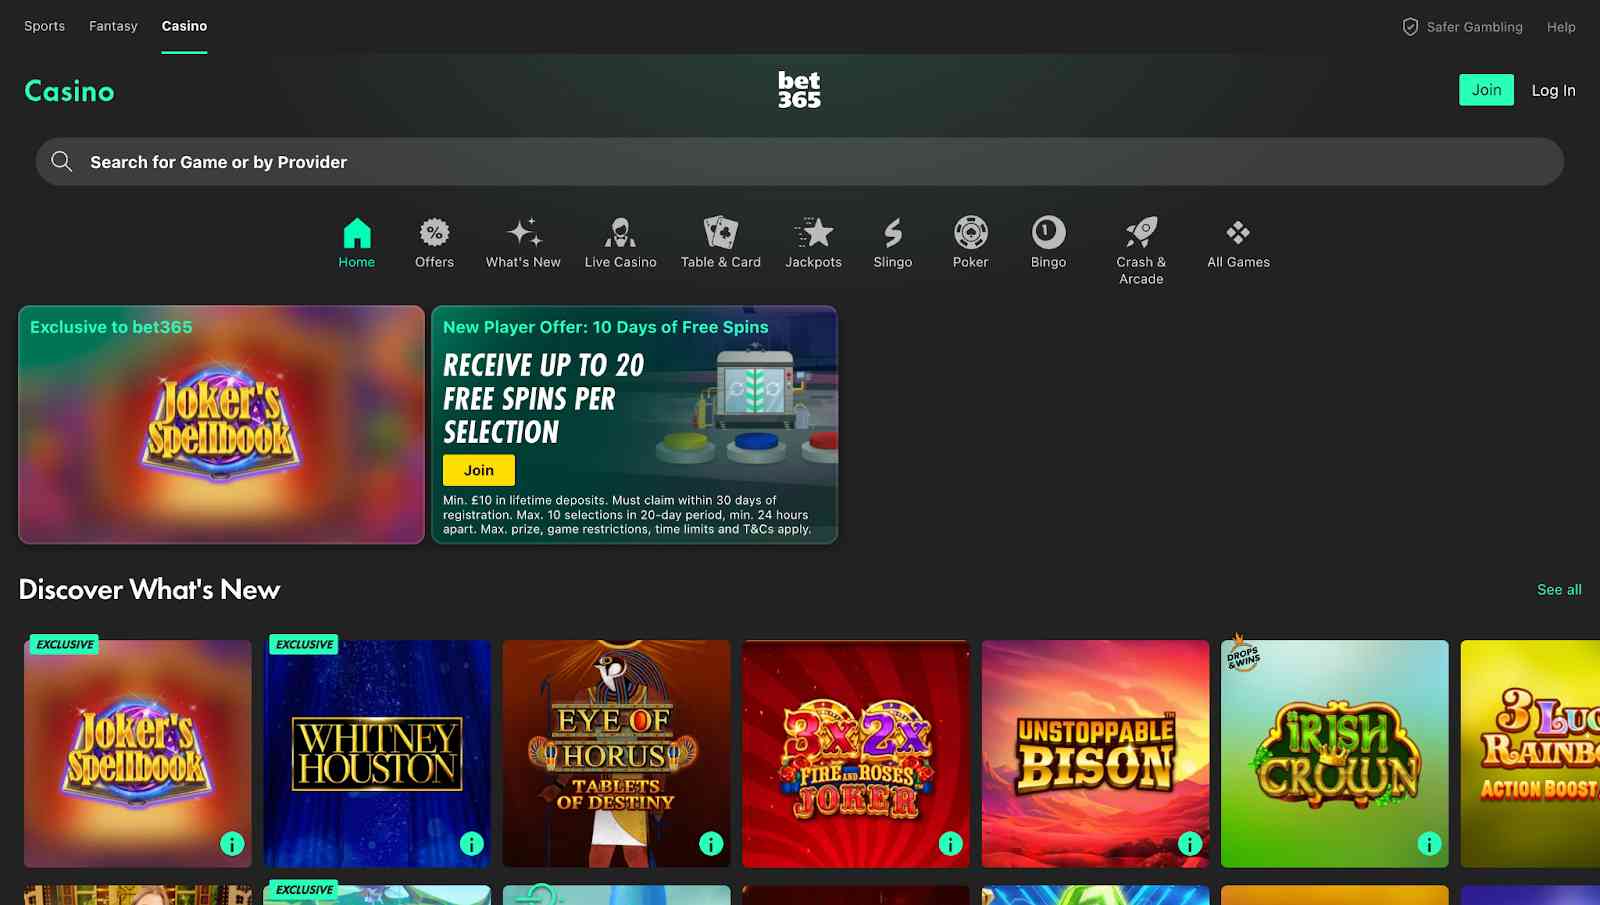Click the Log In button

1553,90
